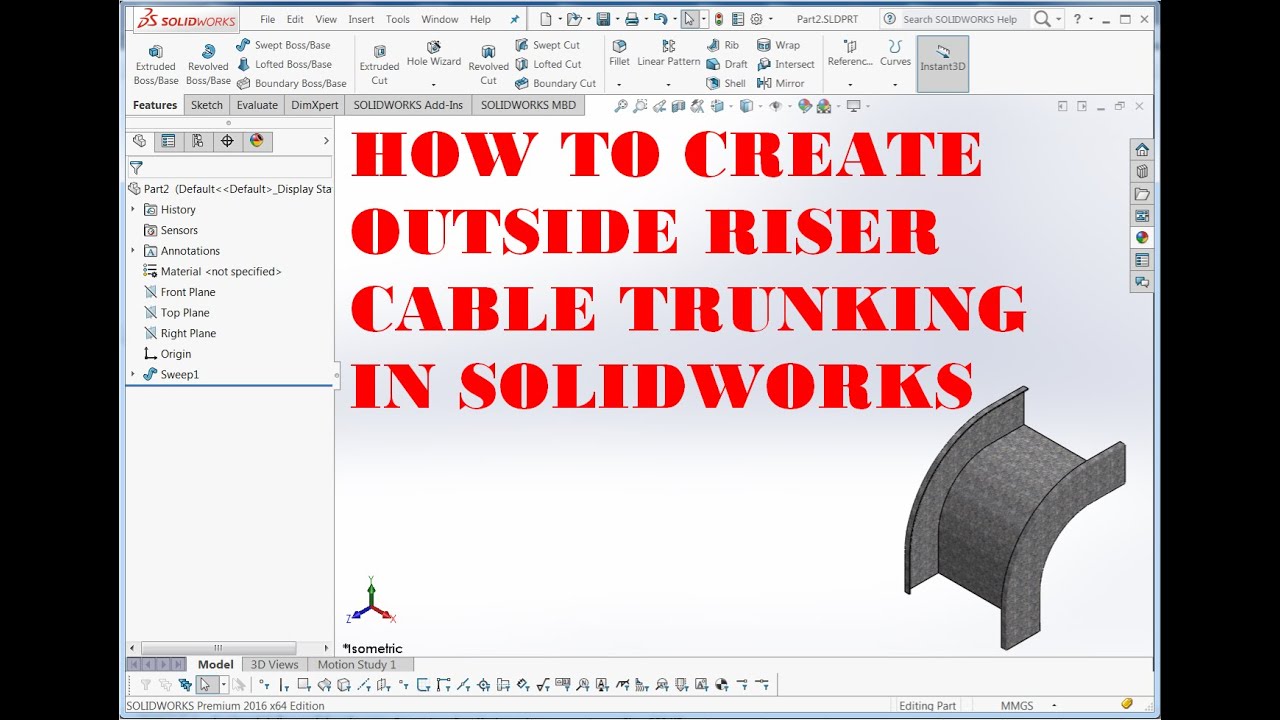Screen dimensions: 1280x720
Task: Select the Extruded Boss/Base tool
Action: 156,65
